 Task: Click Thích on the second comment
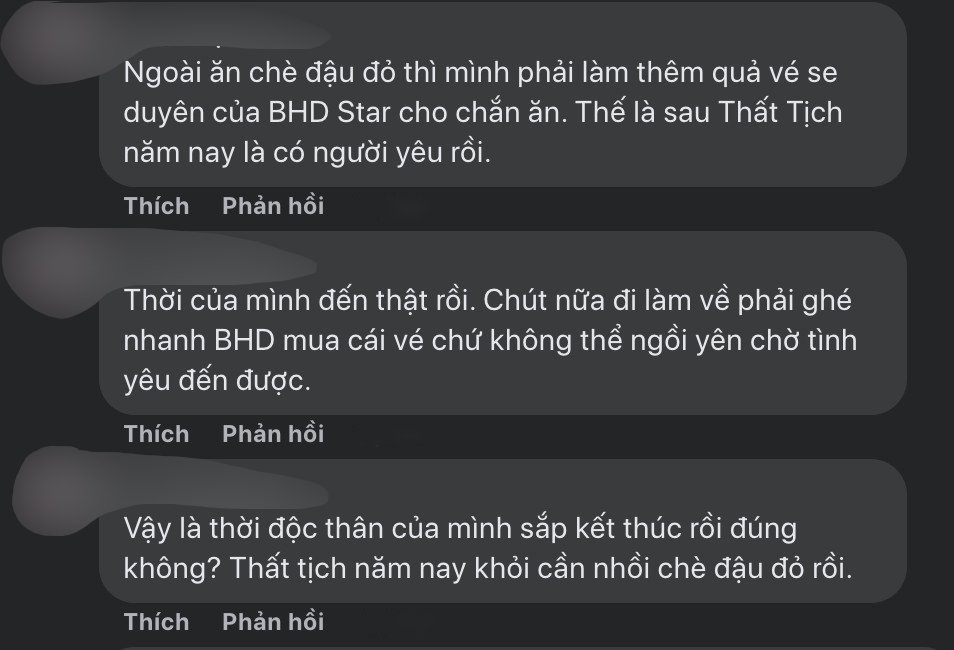tap(156, 434)
